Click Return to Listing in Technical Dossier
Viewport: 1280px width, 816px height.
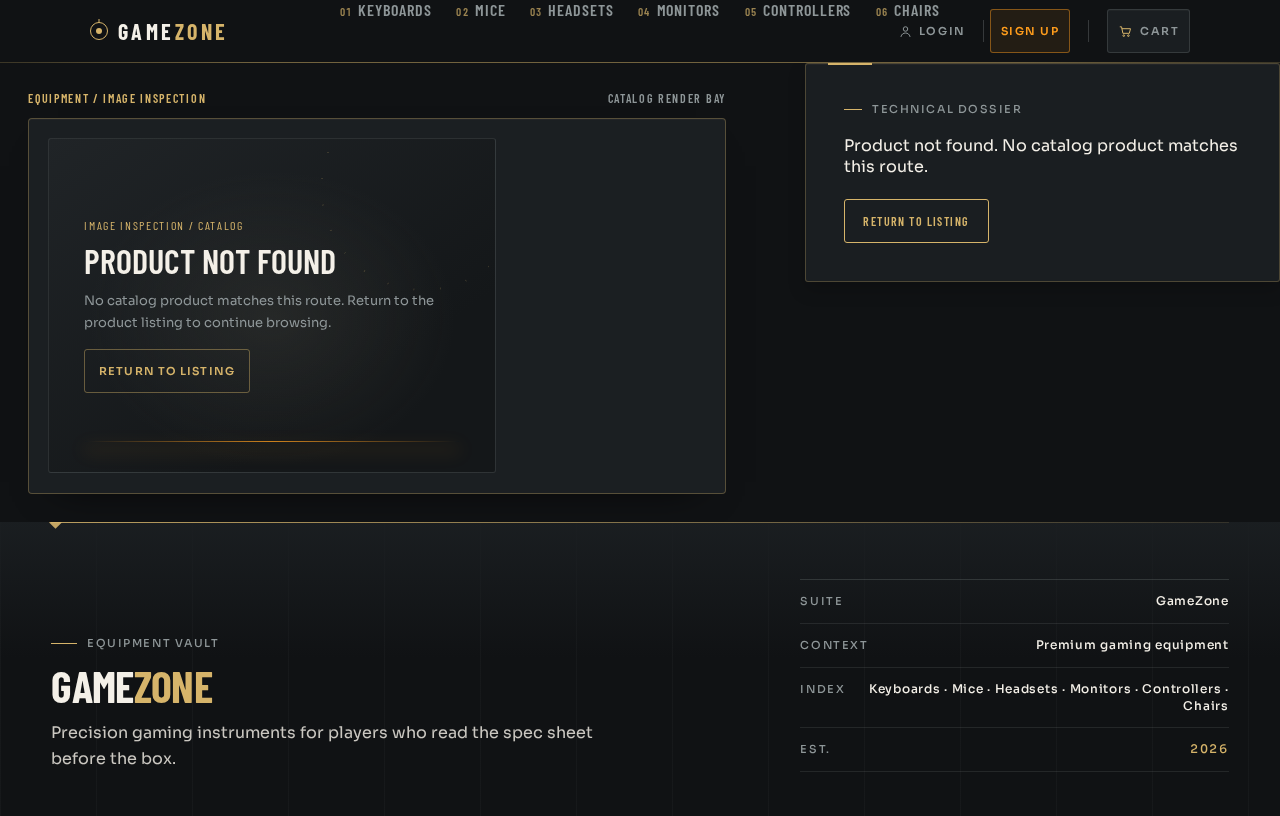(x=916, y=221)
